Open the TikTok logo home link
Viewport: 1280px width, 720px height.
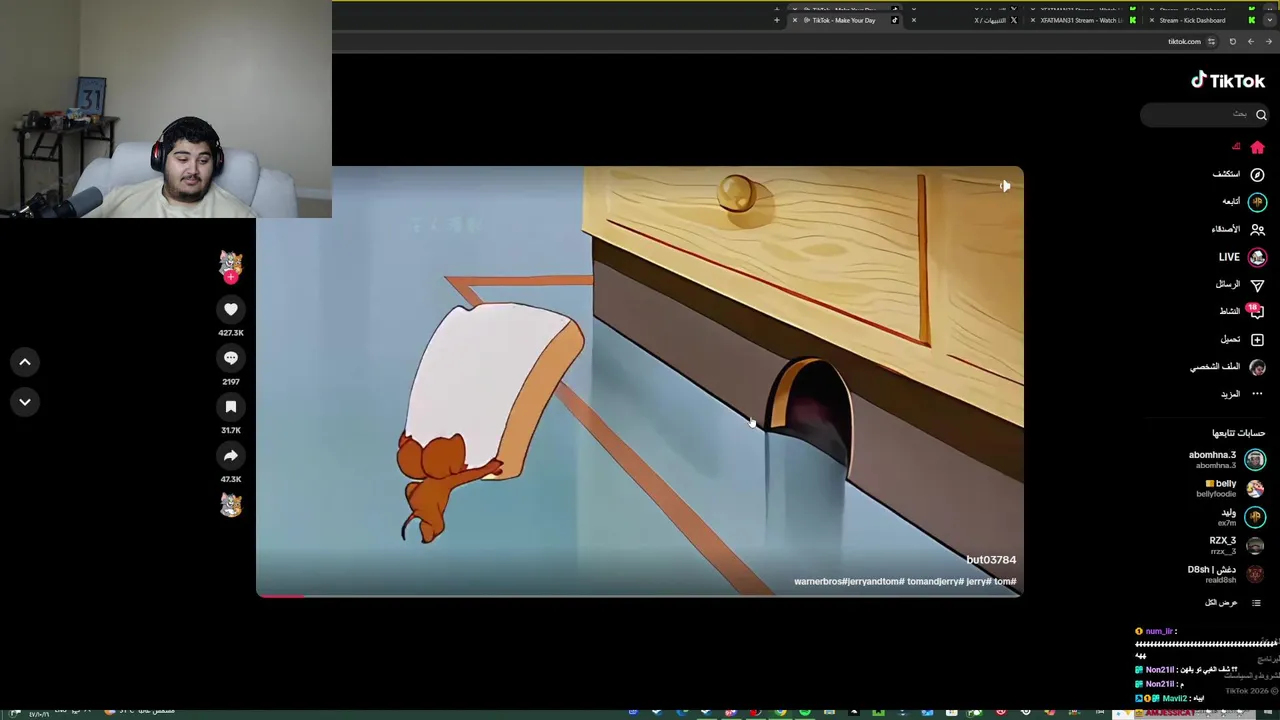1228,81
